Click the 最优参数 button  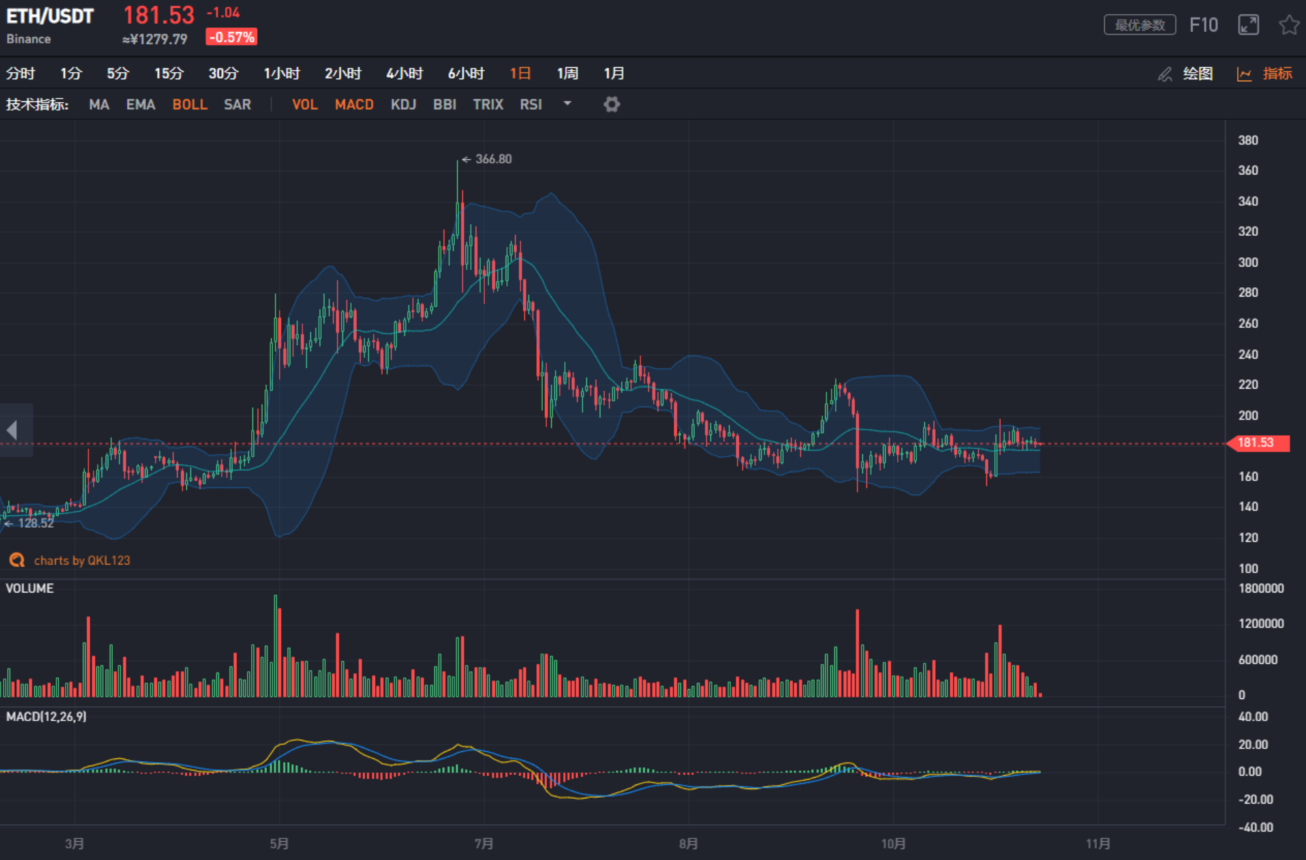pyautogui.click(x=1140, y=25)
